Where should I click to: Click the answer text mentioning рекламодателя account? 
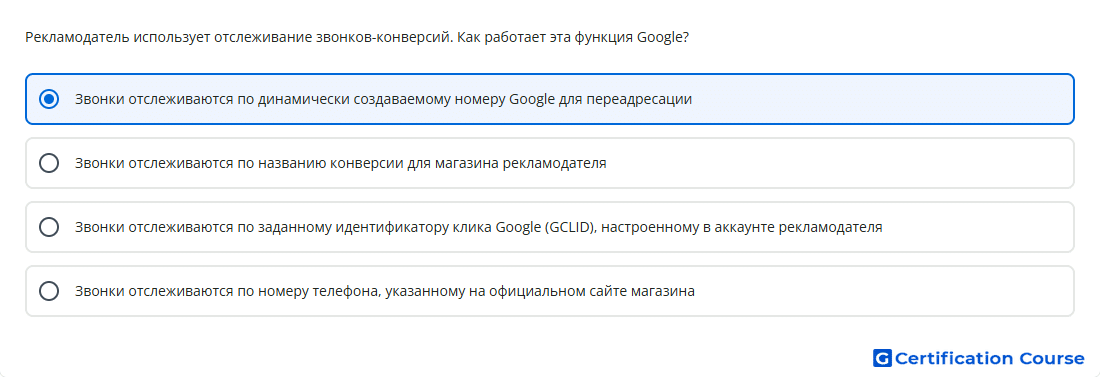point(478,227)
